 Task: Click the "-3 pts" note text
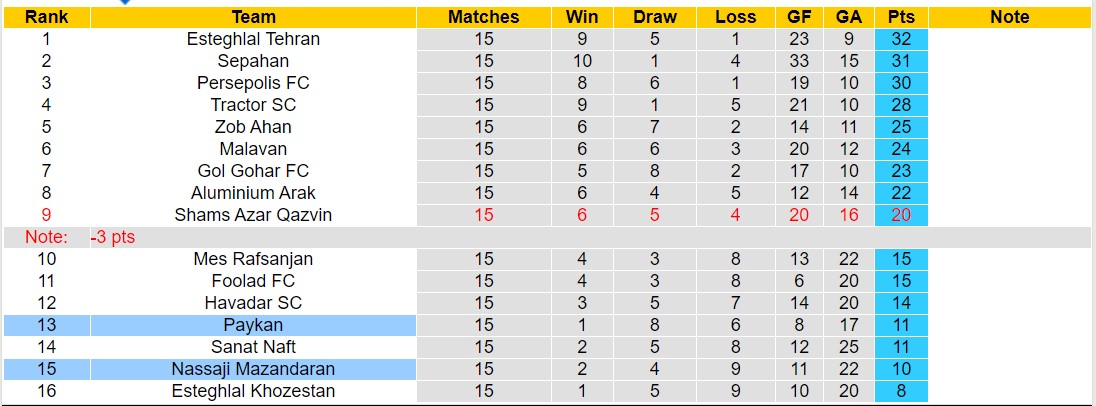[112, 237]
